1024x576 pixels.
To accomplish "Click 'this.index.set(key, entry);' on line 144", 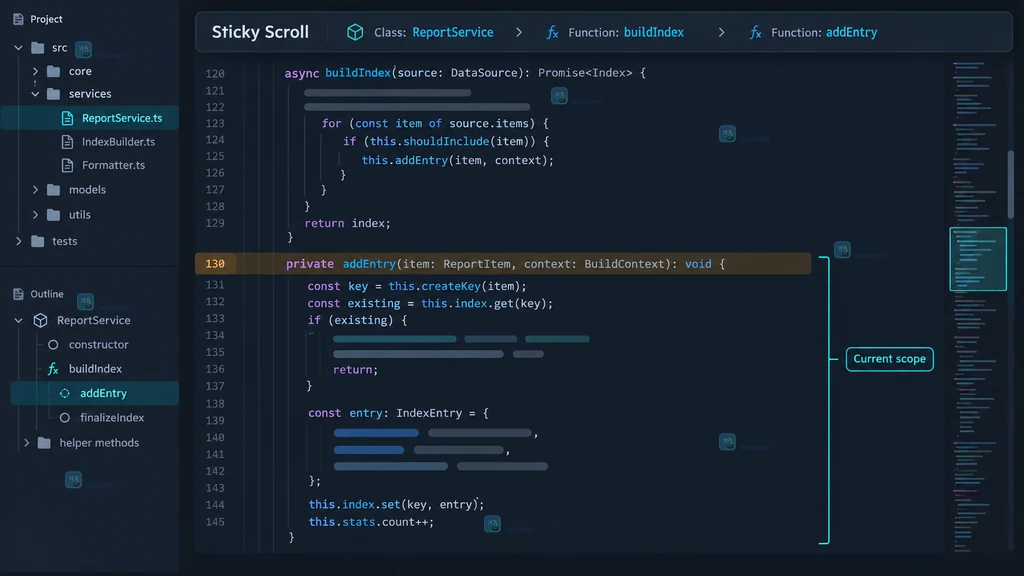I will [x=396, y=505].
